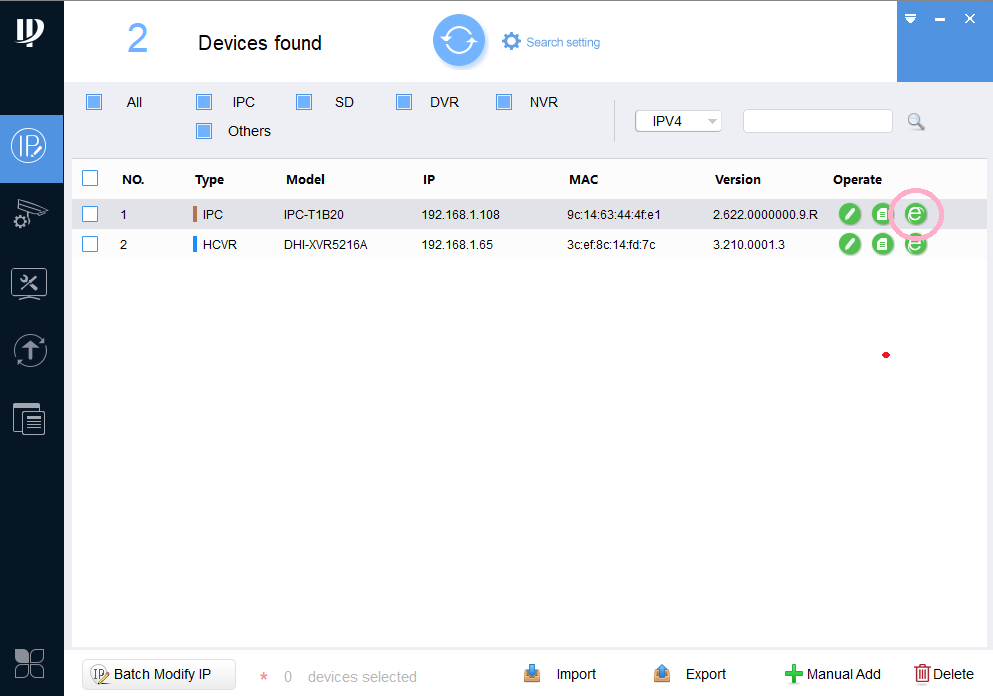Toggle the SD filter checkbox
Screen dimensions: 993x696
point(304,102)
